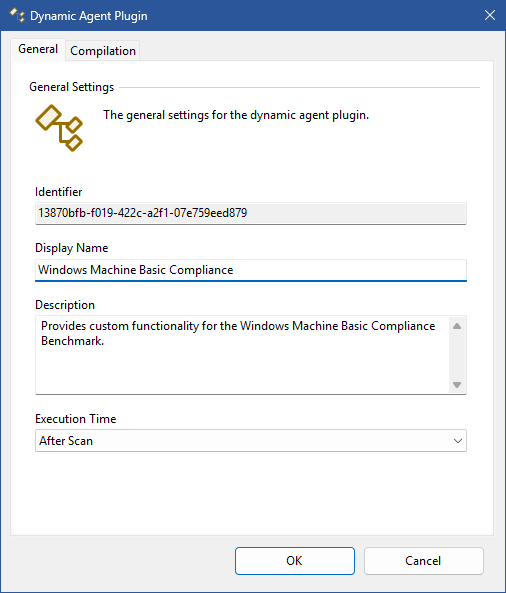Click the Execution Time label
This screenshot has height=593, width=506.
click(76, 419)
